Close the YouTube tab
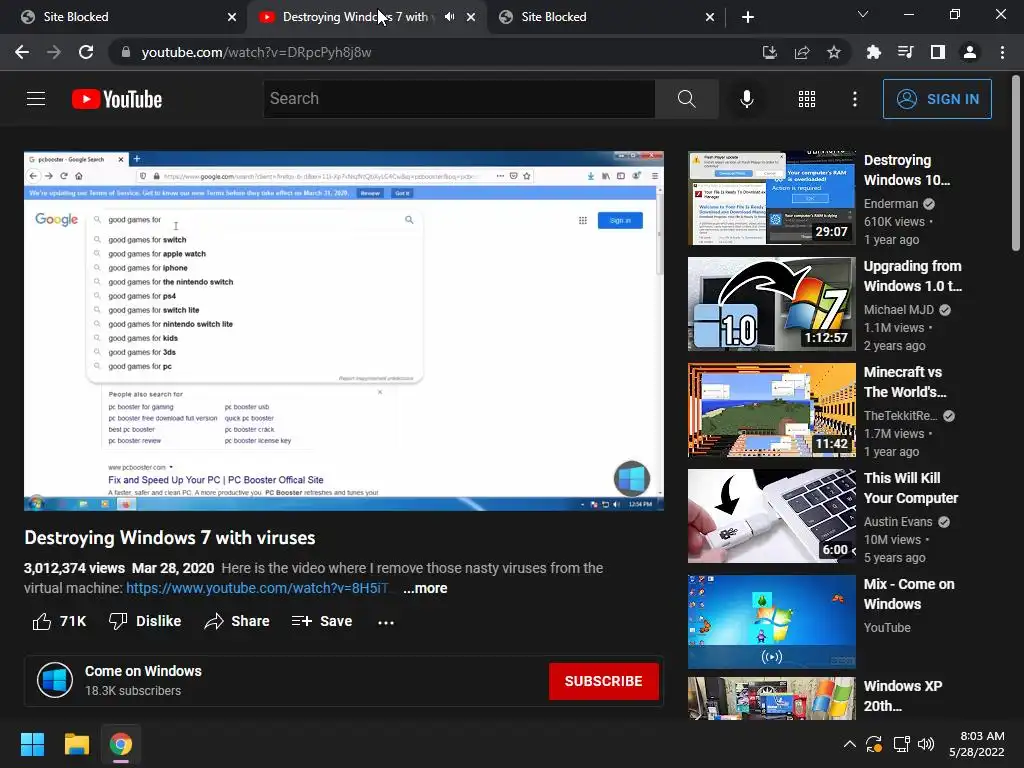1024x768 pixels. pos(471,17)
